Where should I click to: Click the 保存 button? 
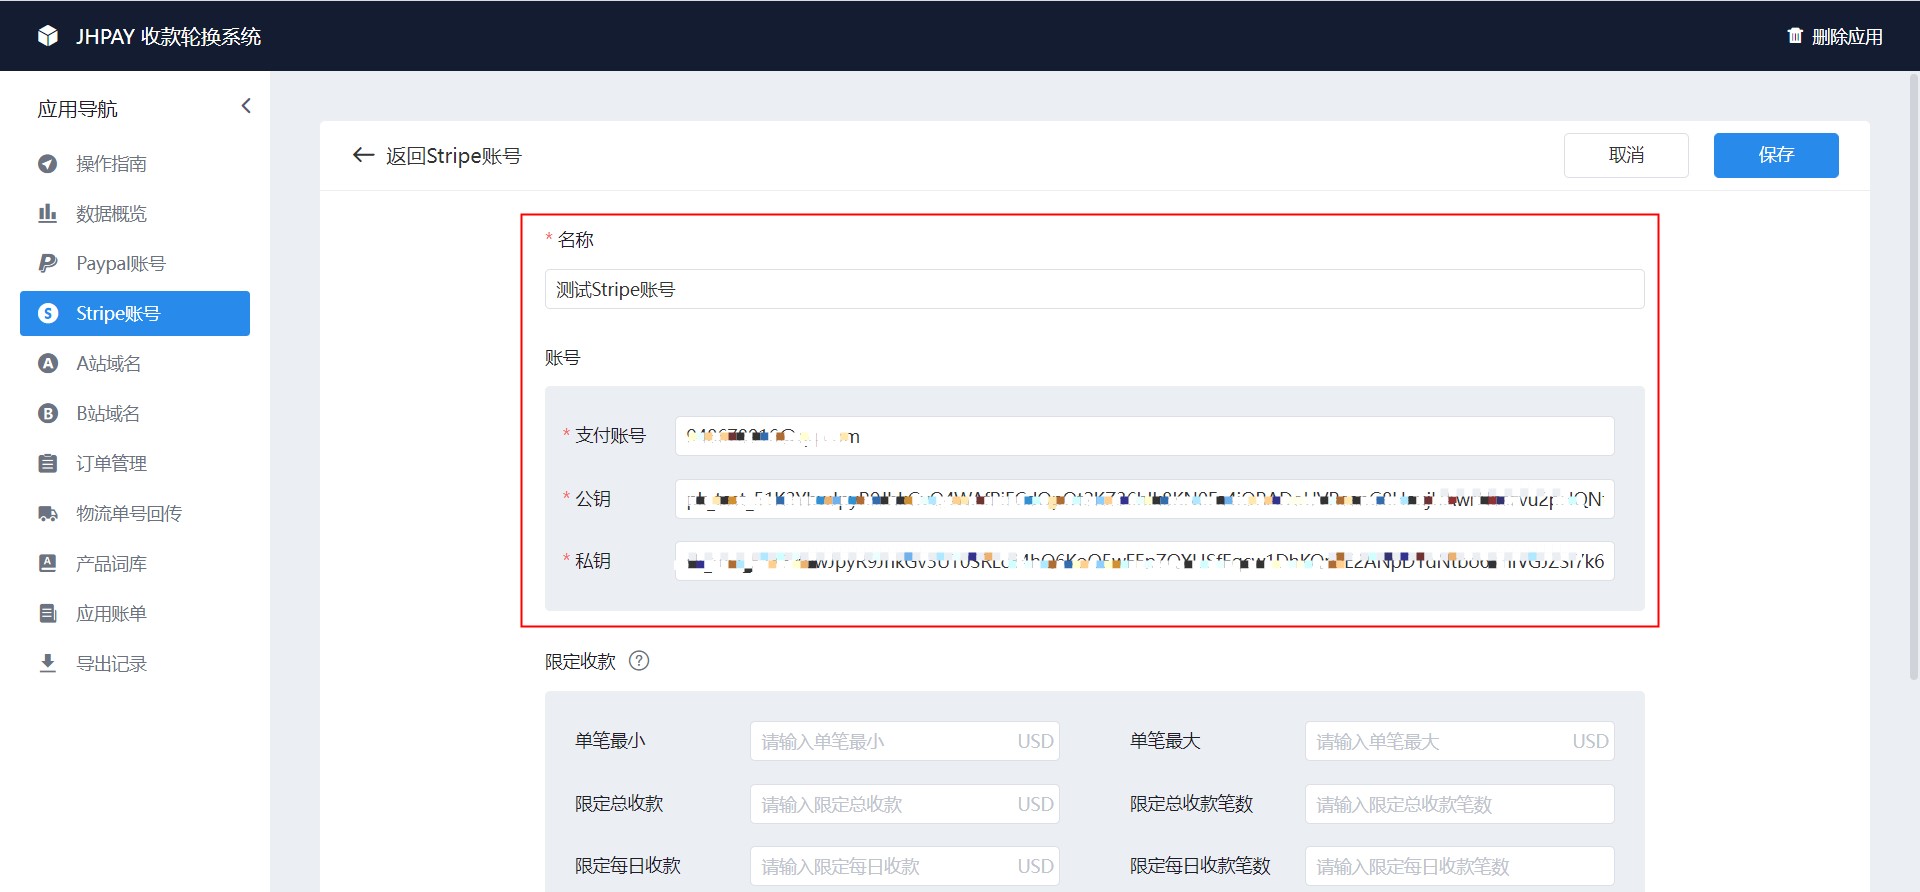(x=1776, y=155)
